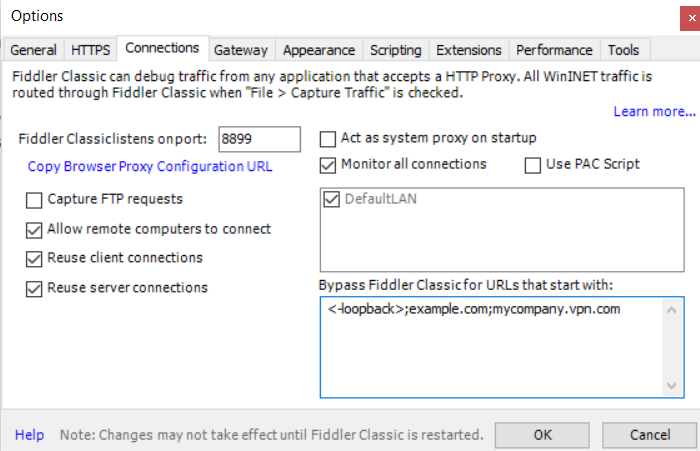Switch to the Scripting tab
The height and width of the screenshot is (451, 700).
395,50
